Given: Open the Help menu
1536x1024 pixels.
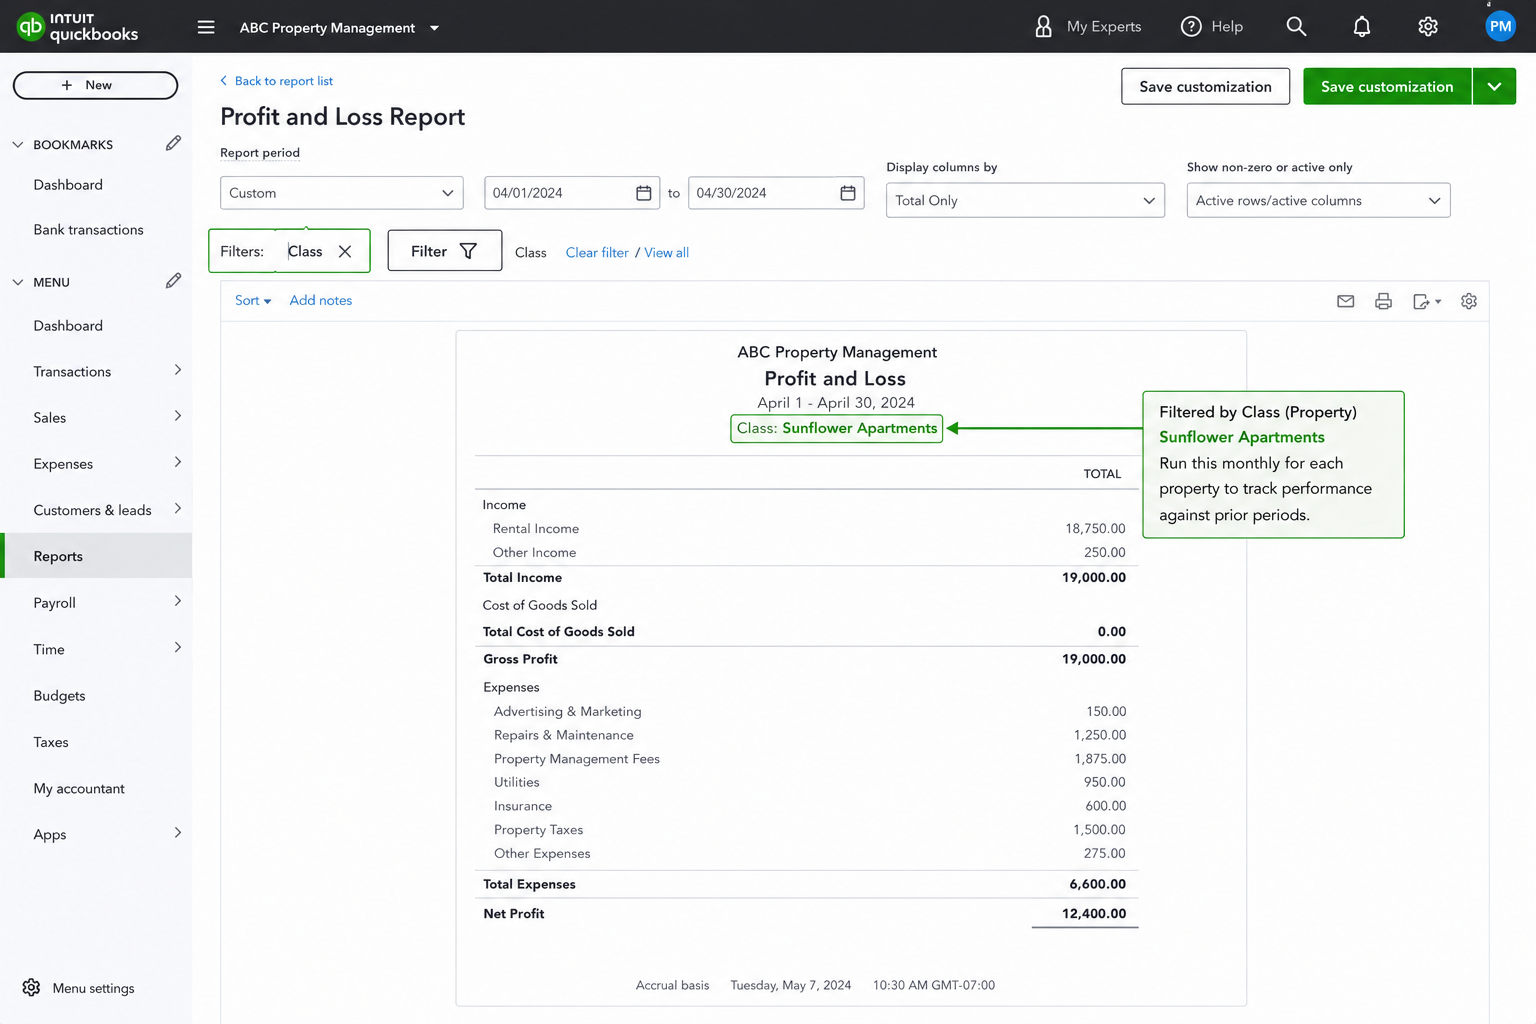Looking at the screenshot, I should [1211, 27].
